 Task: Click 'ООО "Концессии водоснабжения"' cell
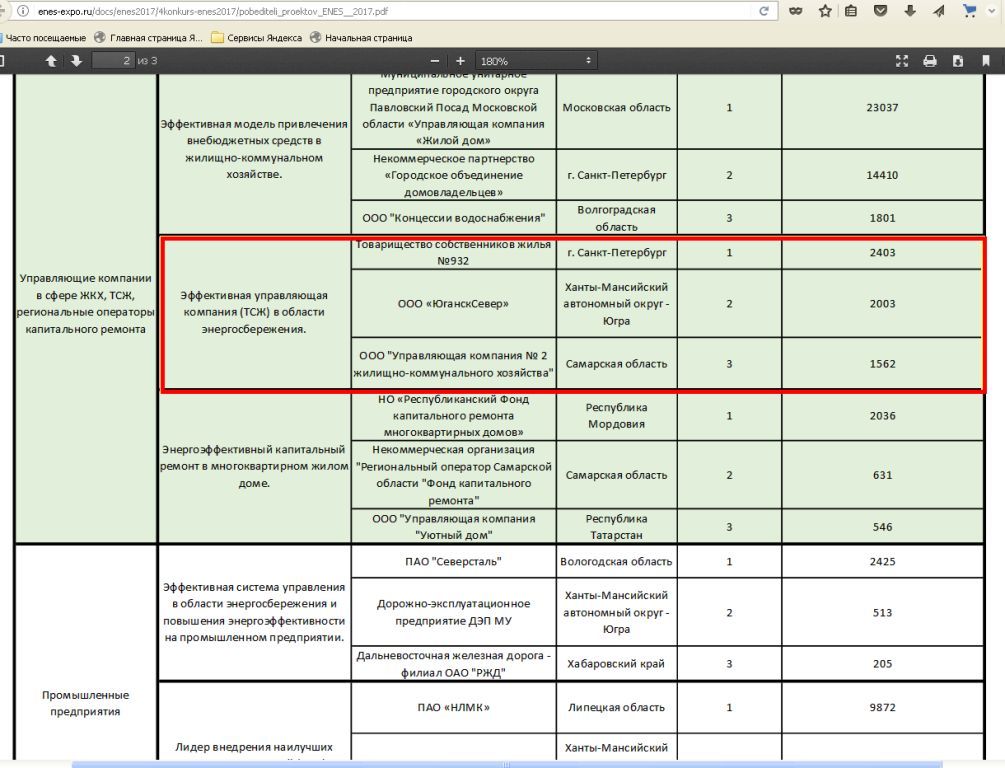pyautogui.click(x=453, y=218)
